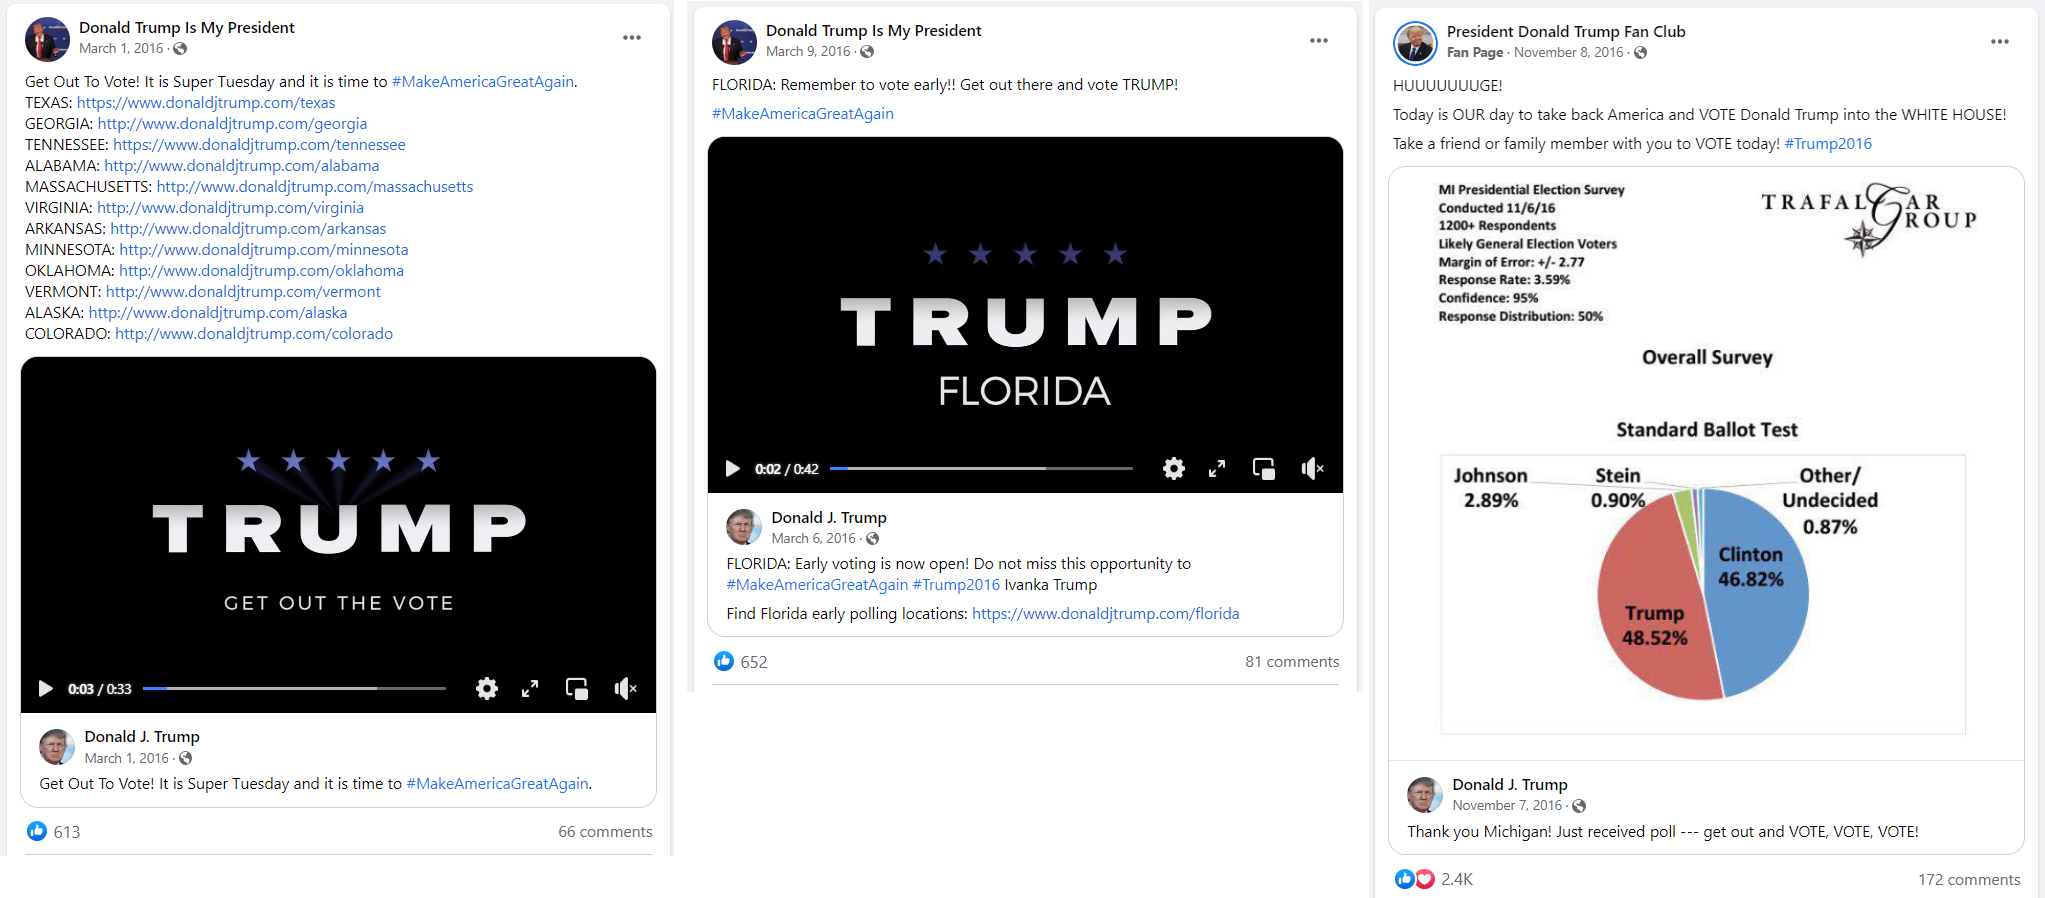Open the more options menu on March 9 post
Viewport: 2045px width, 898px height.
tap(1319, 41)
